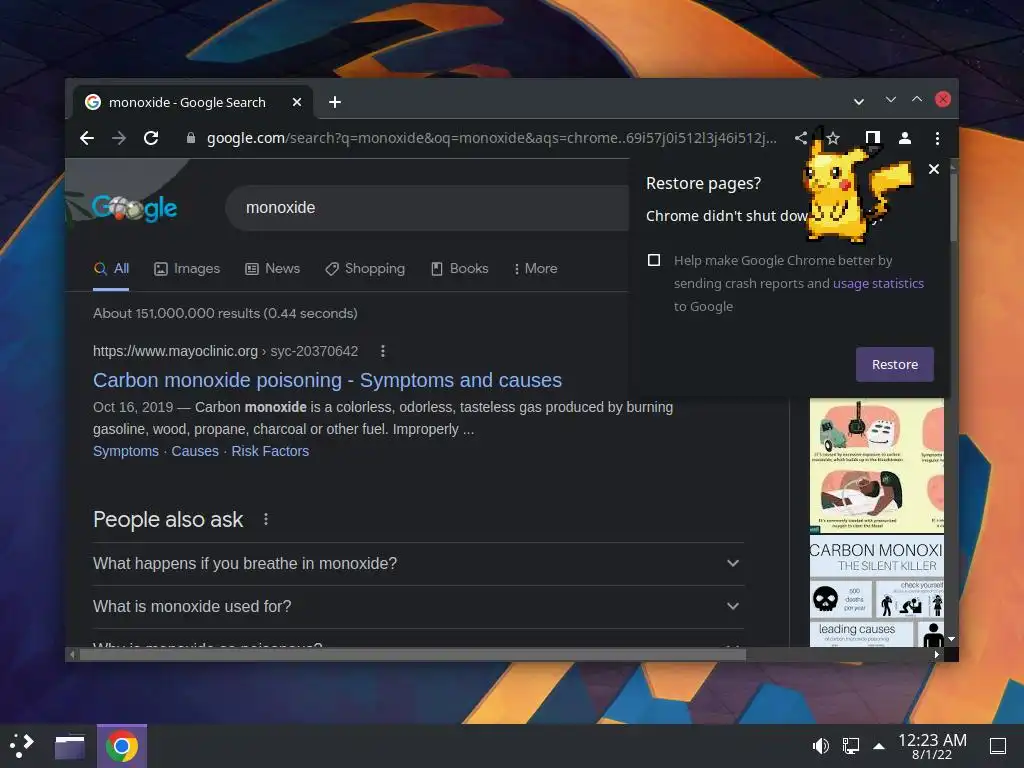Open Chrome's three-dot menu
1024x768 pixels.
pos(937,138)
